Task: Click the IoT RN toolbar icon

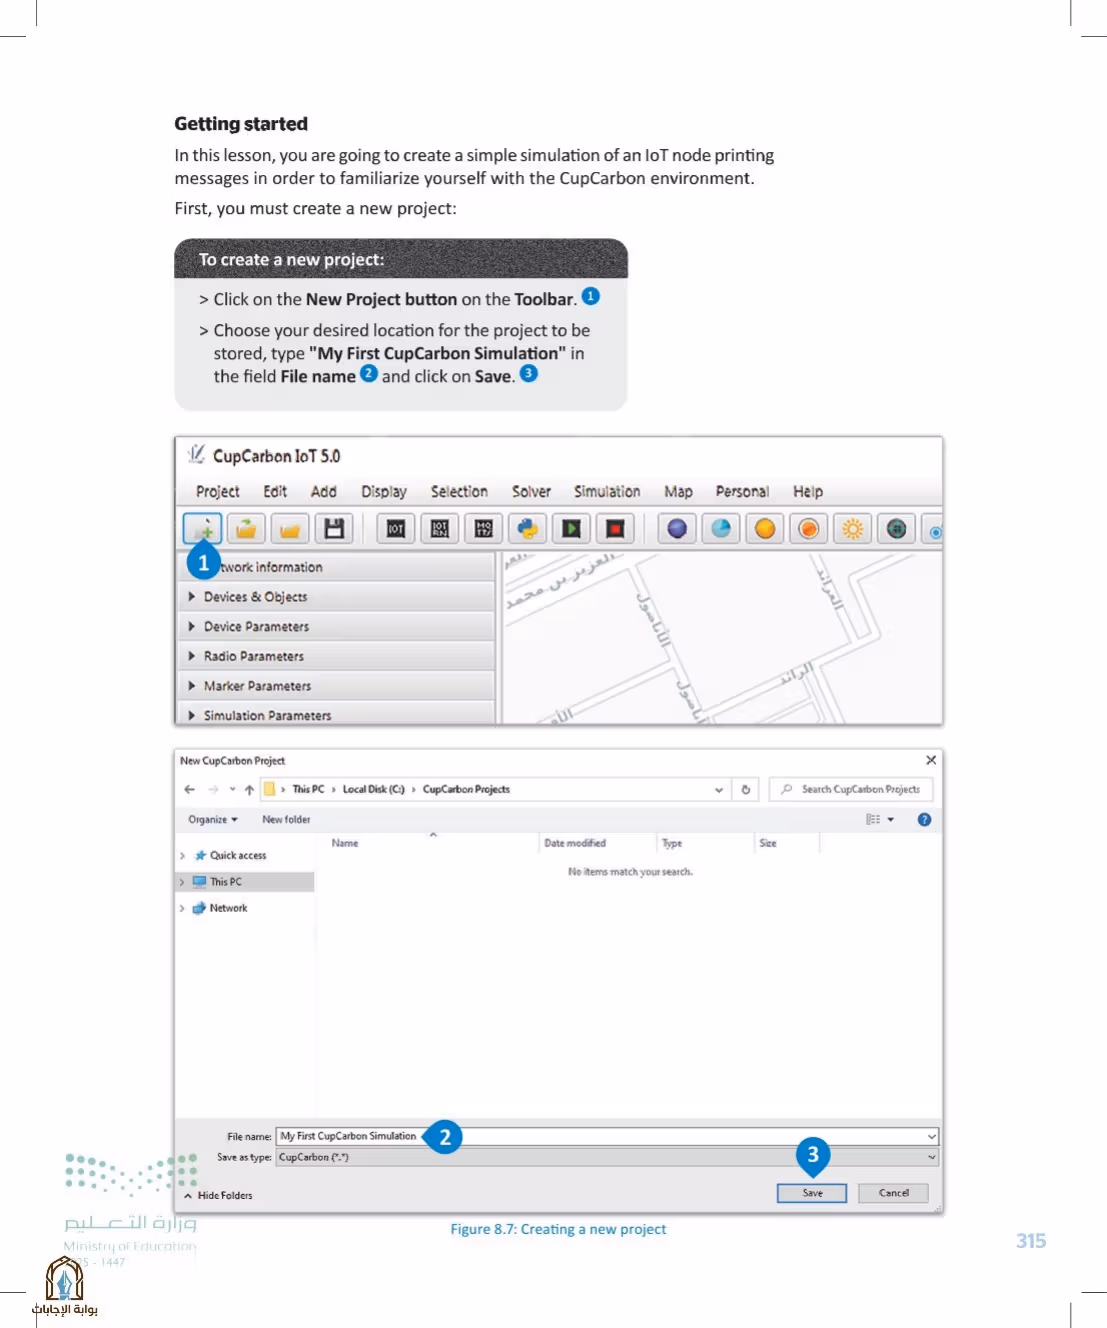Action: click(x=440, y=528)
